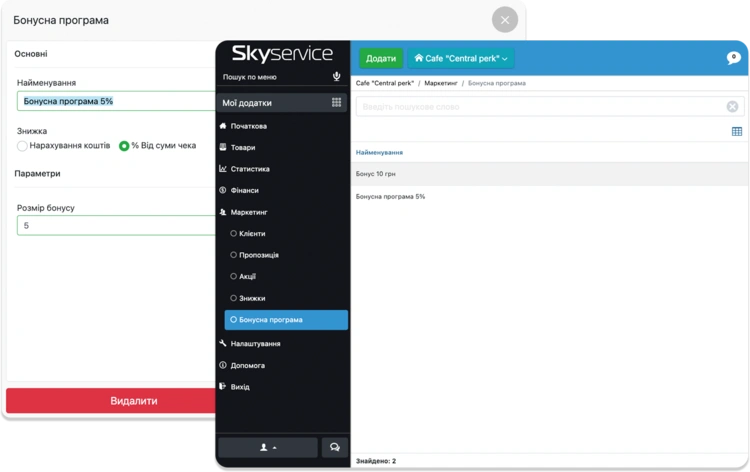Click the Статистика chart icon
The height and width of the screenshot is (472, 750).
pyautogui.click(x=223, y=169)
